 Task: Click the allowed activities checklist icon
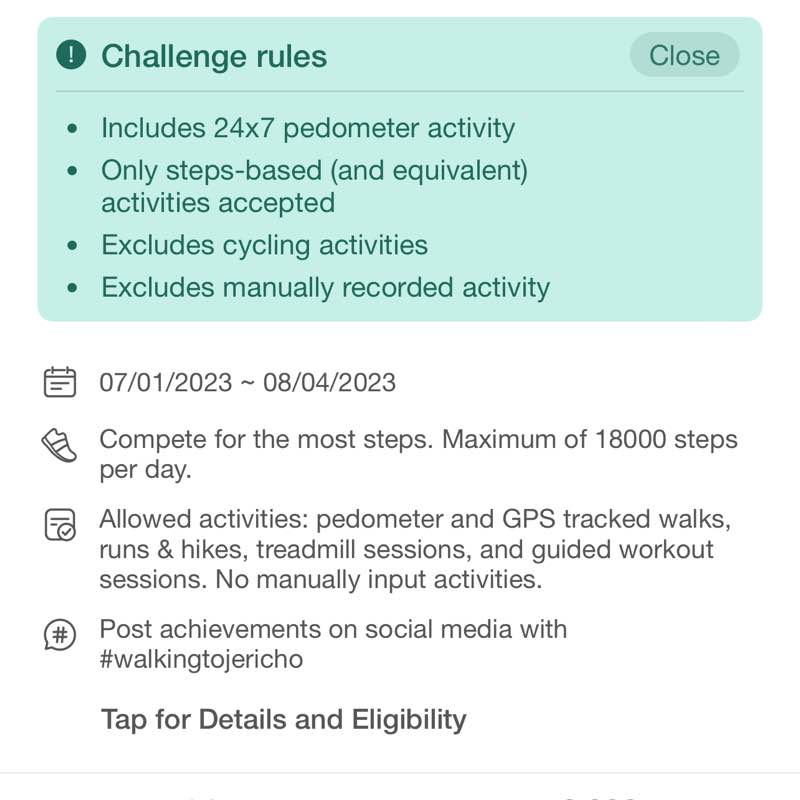[x=60, y=525]
